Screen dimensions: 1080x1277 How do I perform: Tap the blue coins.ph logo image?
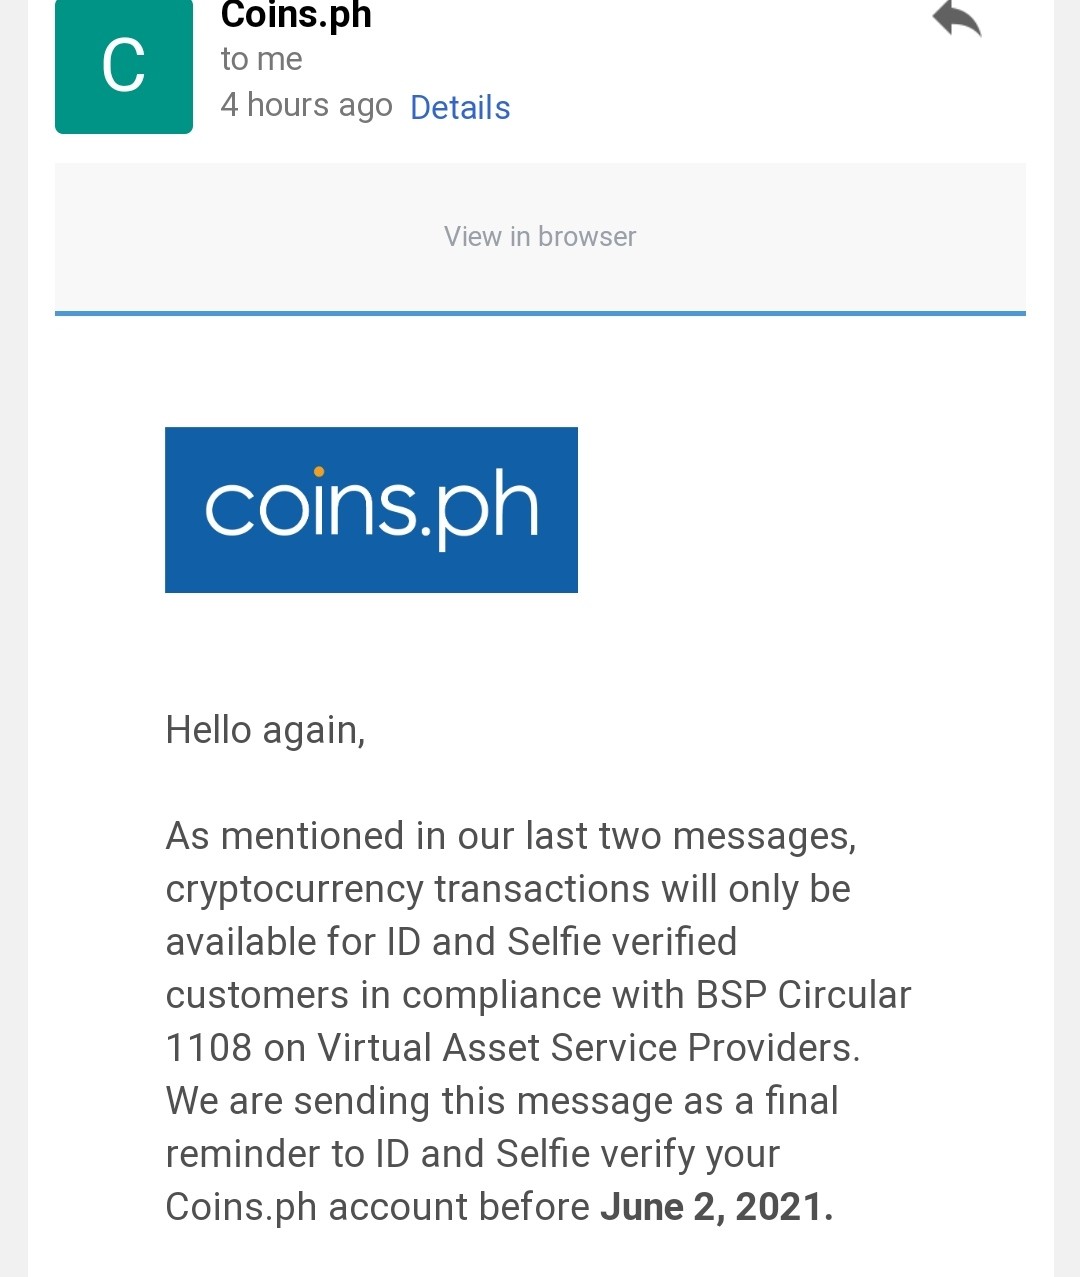pos(371,510)
